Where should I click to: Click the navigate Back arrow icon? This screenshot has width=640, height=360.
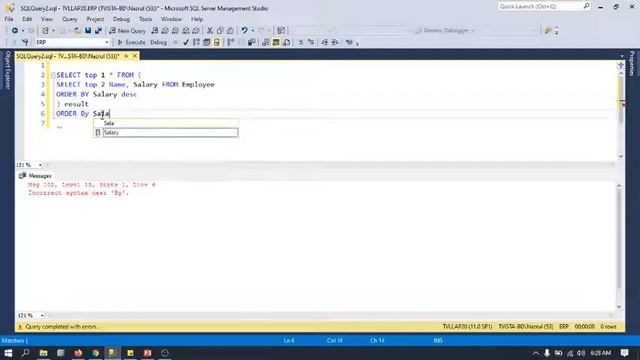pyautogui.click(x=15, y=31)
